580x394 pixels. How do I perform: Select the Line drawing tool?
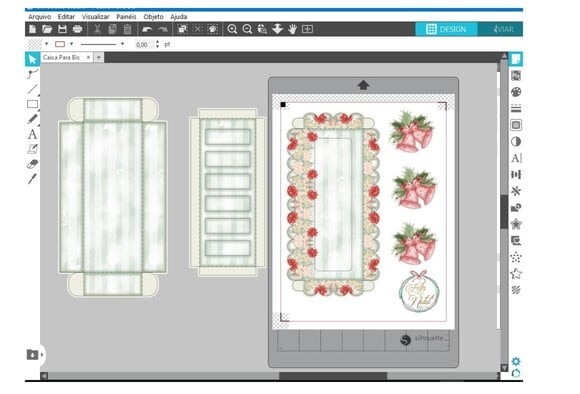click(33, 89)
